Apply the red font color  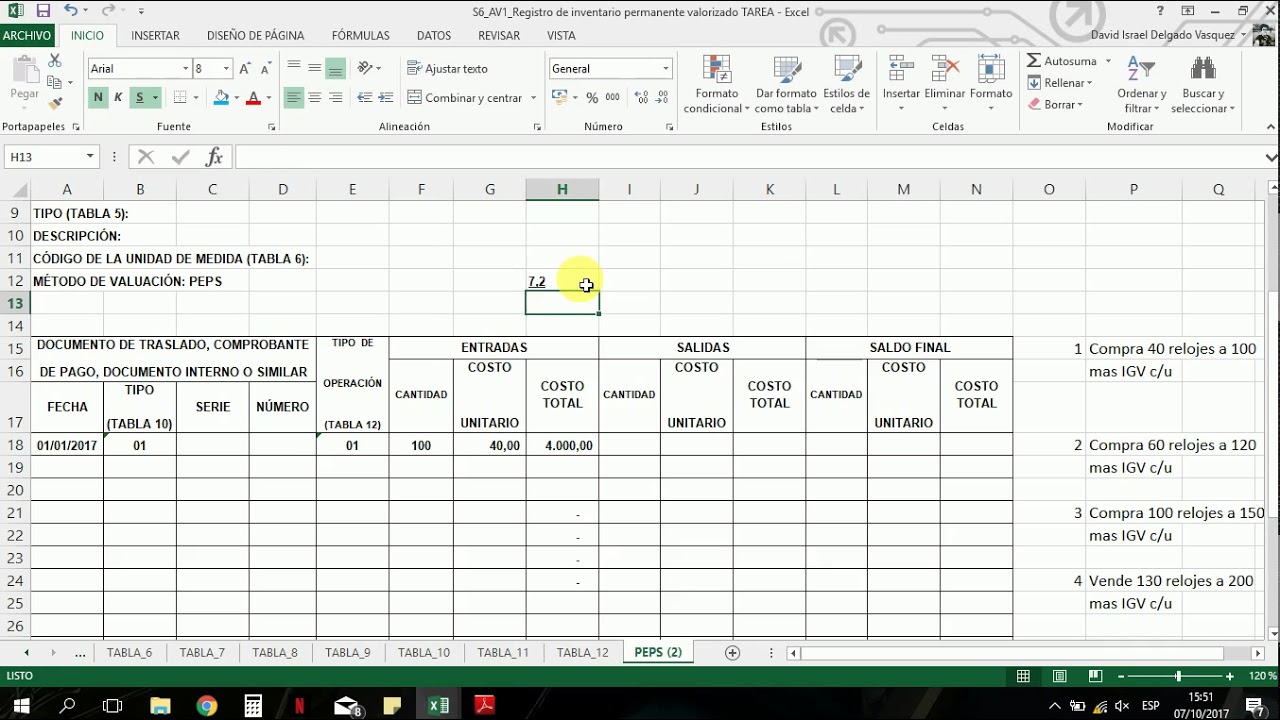click(253, 97)
